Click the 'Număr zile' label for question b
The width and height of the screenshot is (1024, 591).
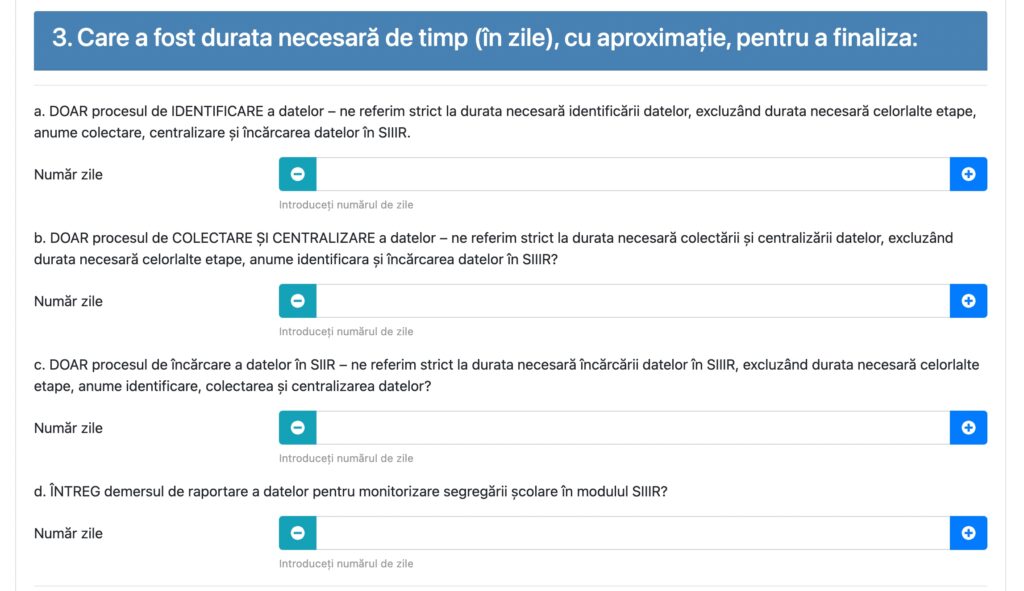click(x=68, y=301)
